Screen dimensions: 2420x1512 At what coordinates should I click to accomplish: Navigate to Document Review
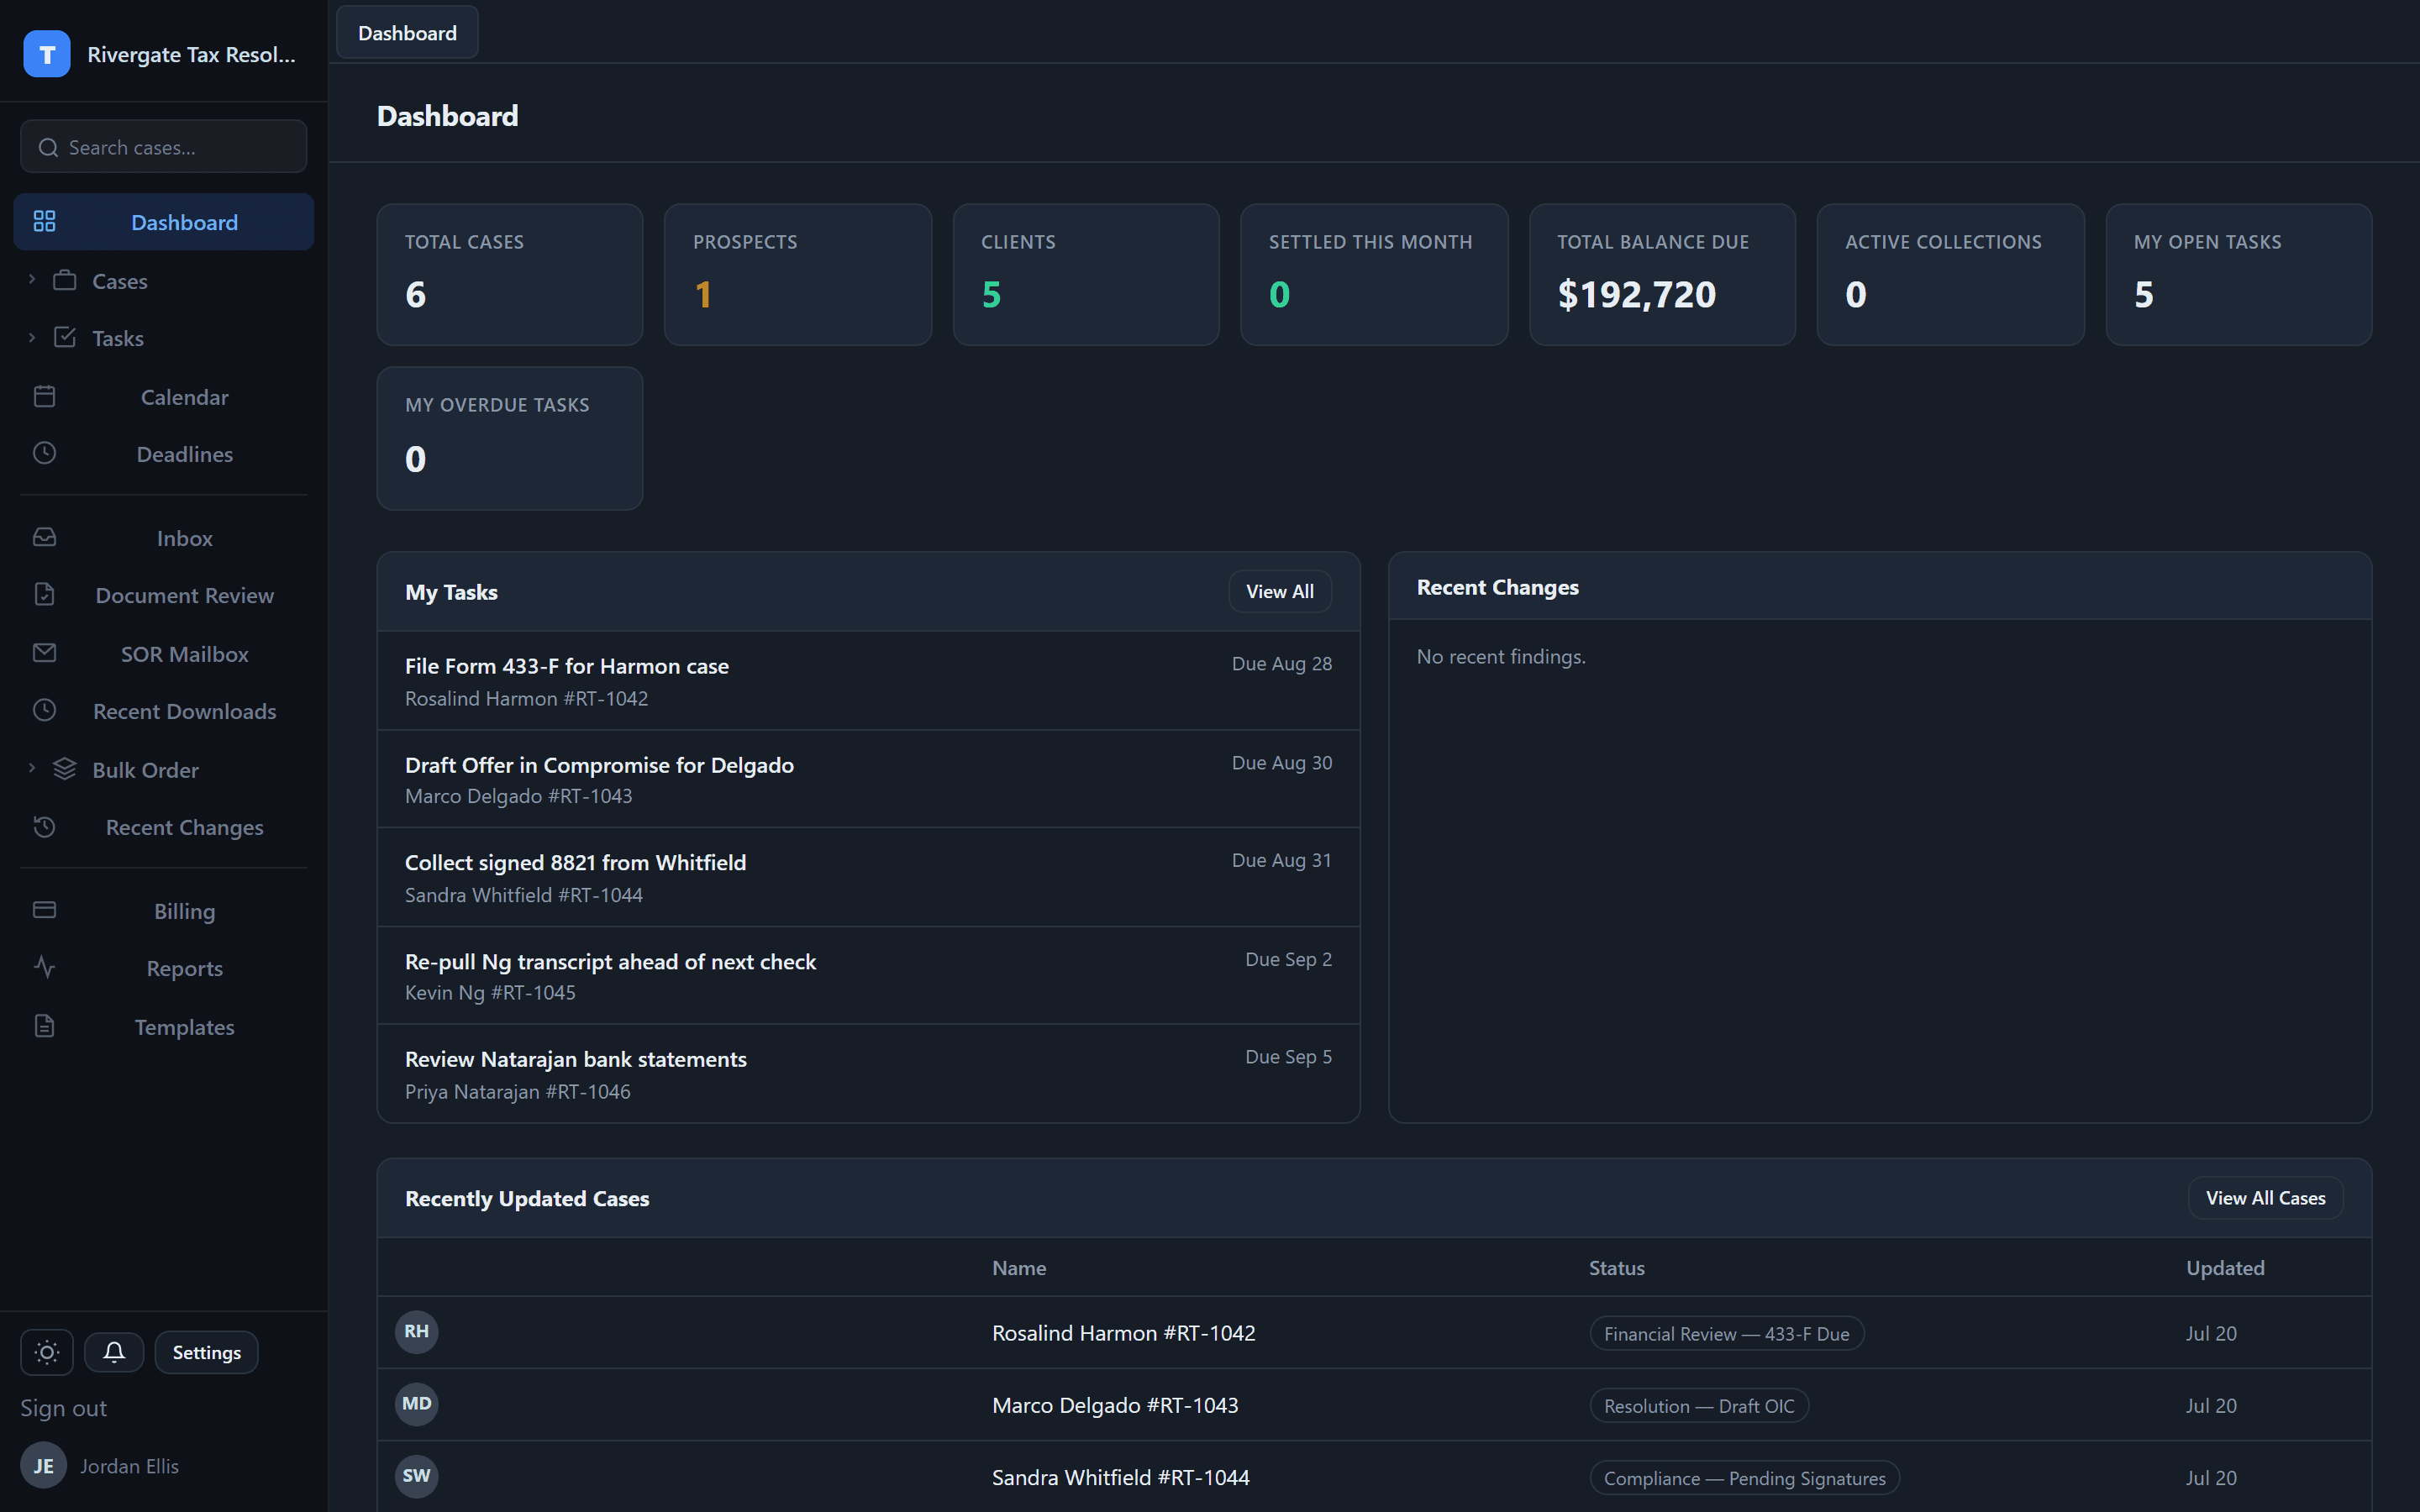click(x=164, y=595)
